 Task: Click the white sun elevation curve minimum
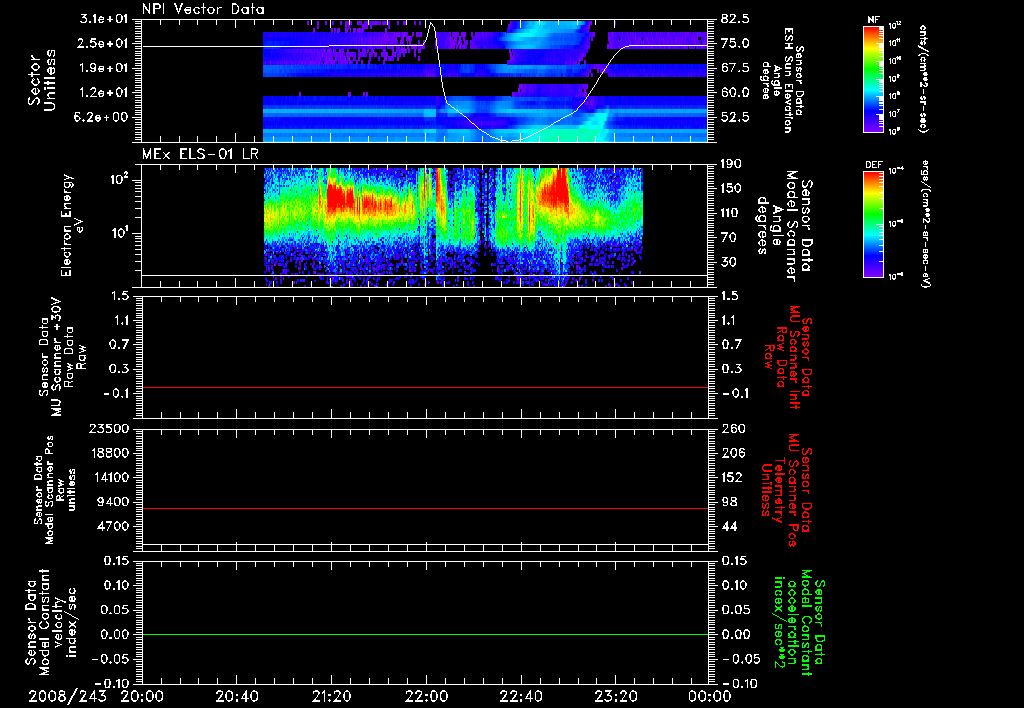509,140
